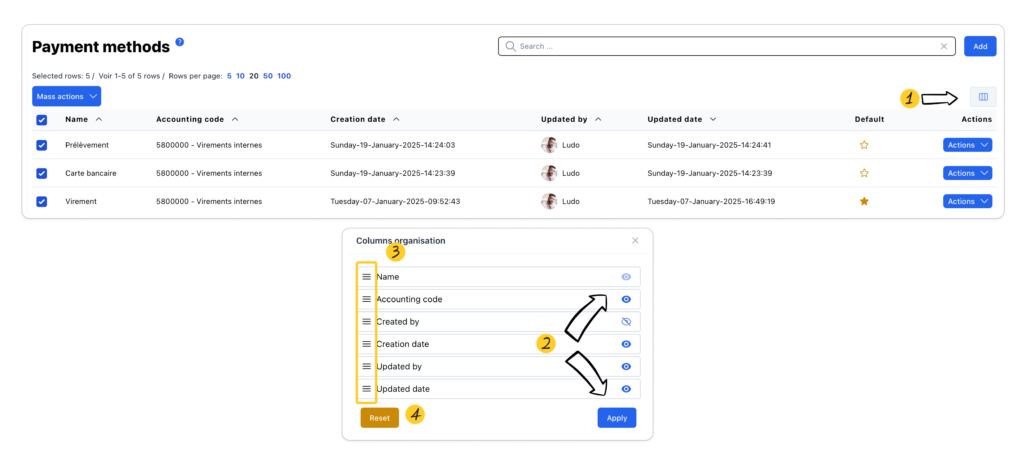Click the Add button
This screenshot has width=1030, height=463.
[980, 46]
